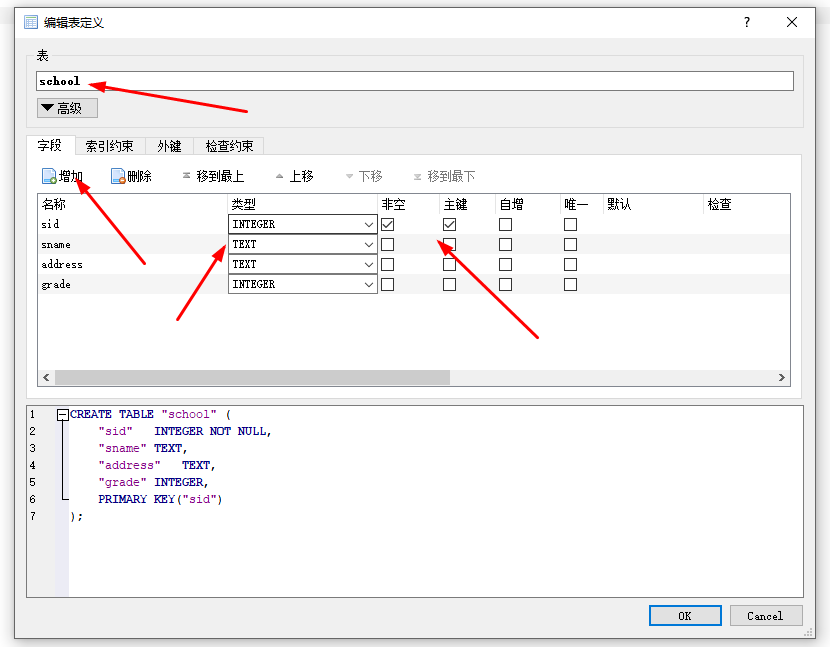Select the address field name cell
Viewport: 830px width, 647px height.
[x=133, y=264]
